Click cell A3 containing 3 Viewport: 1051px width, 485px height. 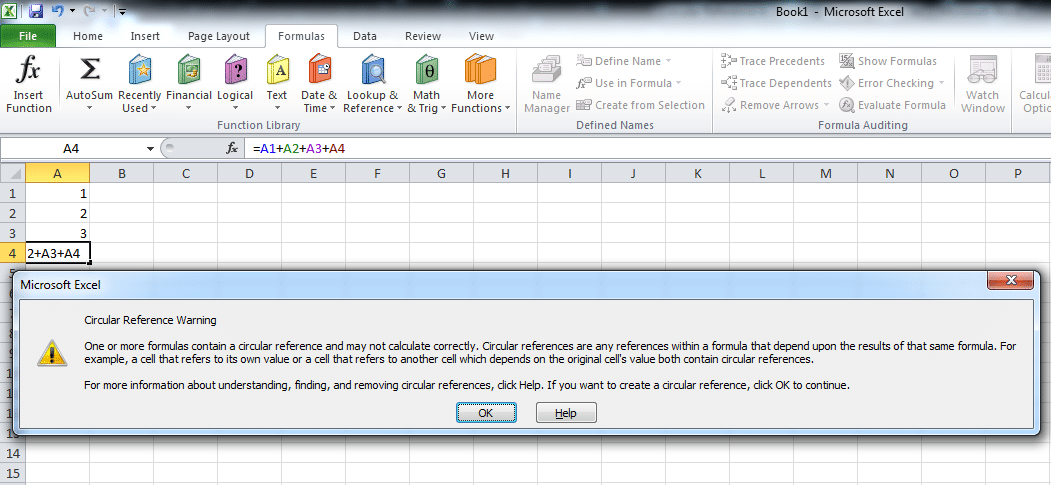pyautogui.click(x=58, y=233)
